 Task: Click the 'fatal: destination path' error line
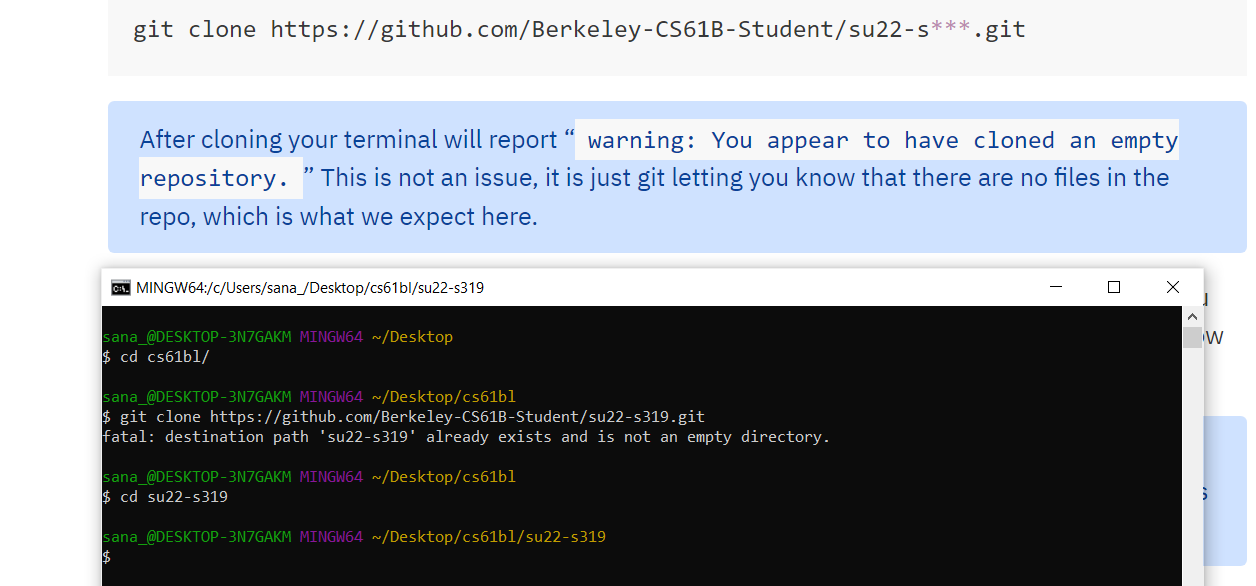tap(466, 437)
